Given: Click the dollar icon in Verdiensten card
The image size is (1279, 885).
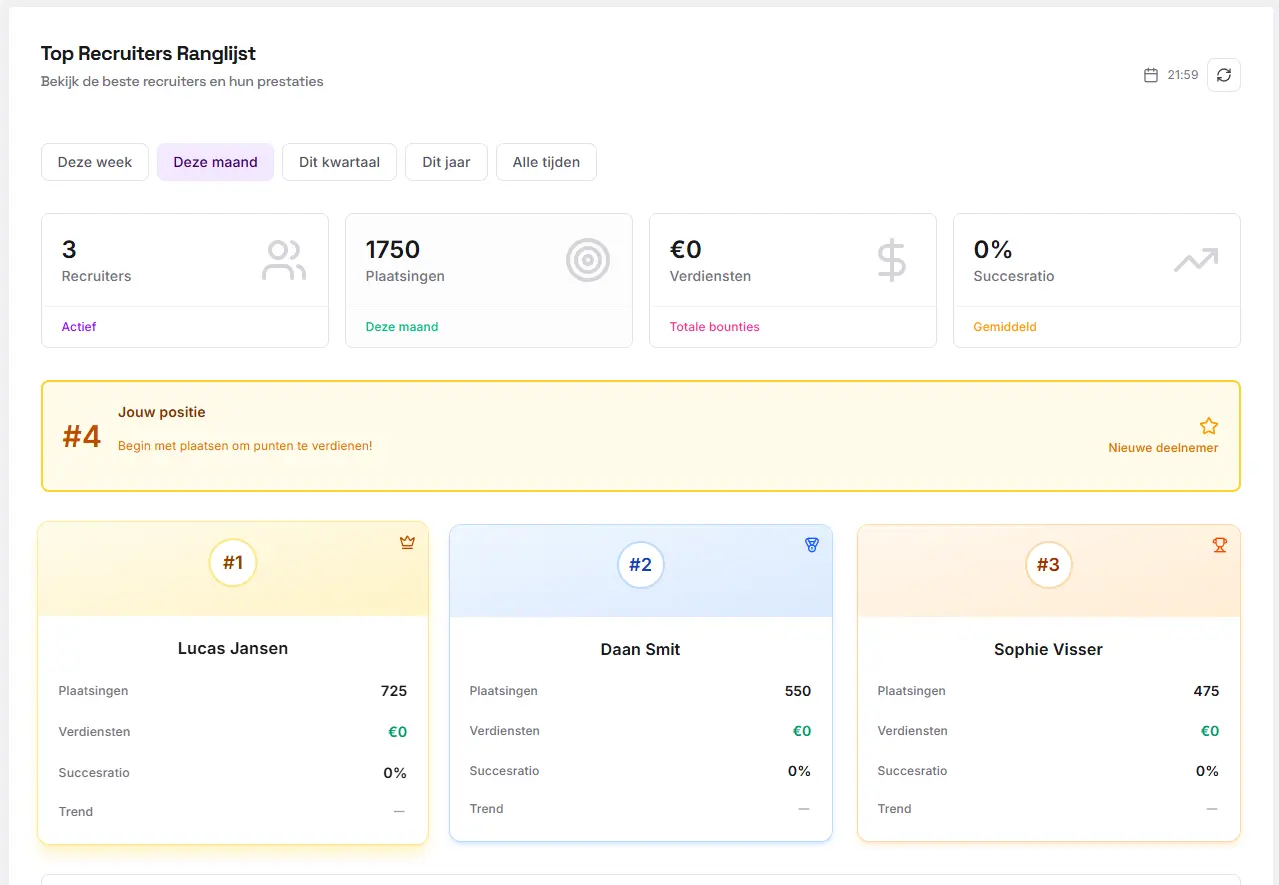Looking at the screenshot, I should tap(892, 260).
